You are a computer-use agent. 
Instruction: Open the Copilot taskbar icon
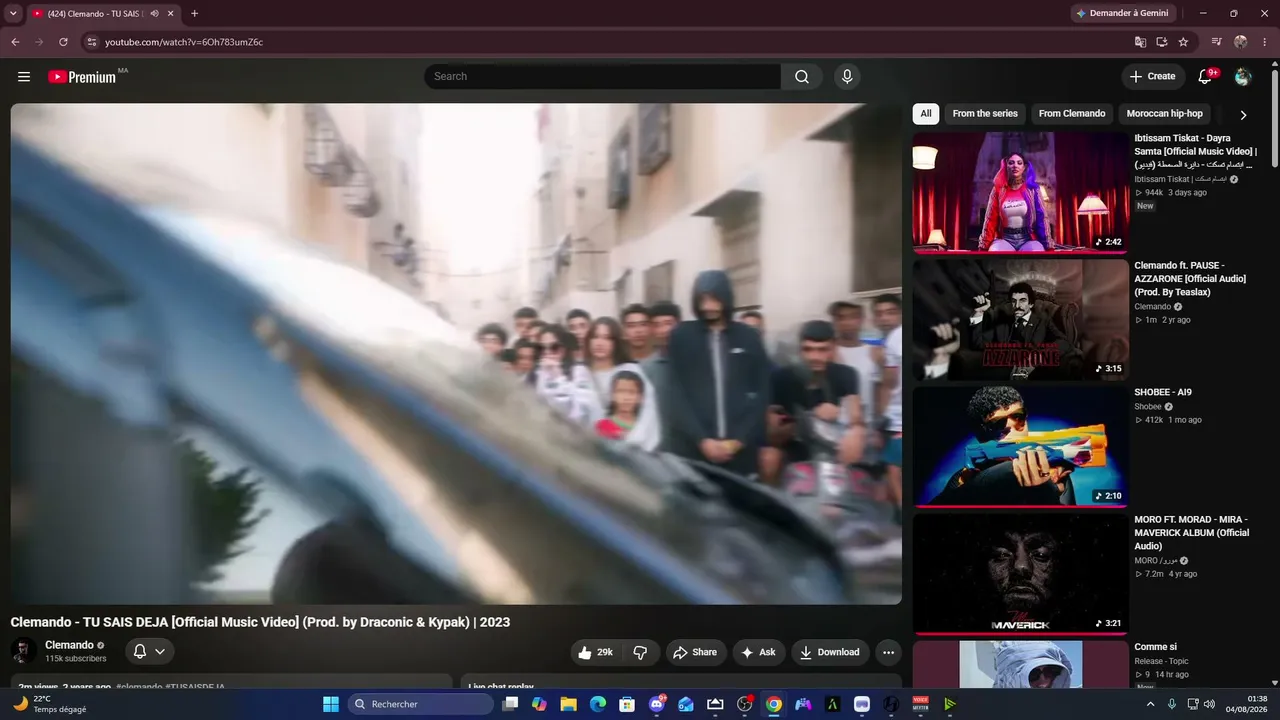pyautogui.click(x=539, y=704)
